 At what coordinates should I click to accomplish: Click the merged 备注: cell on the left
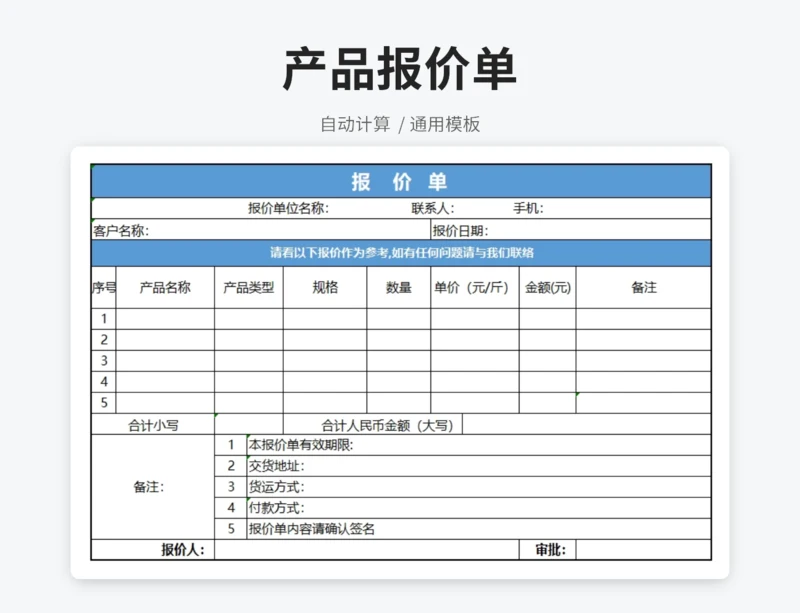(x=153, y=487)
